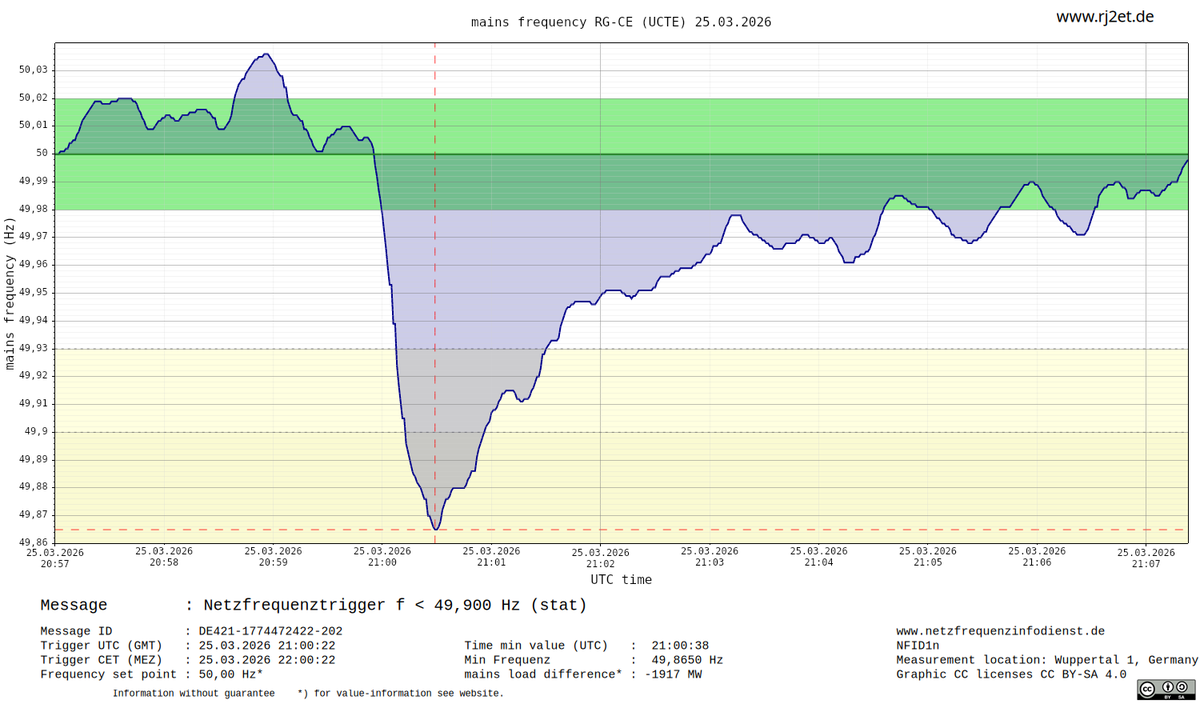Click the 49,91 y-axis tick label
The width and height of the screenshot is (1200, 704).
33,404
